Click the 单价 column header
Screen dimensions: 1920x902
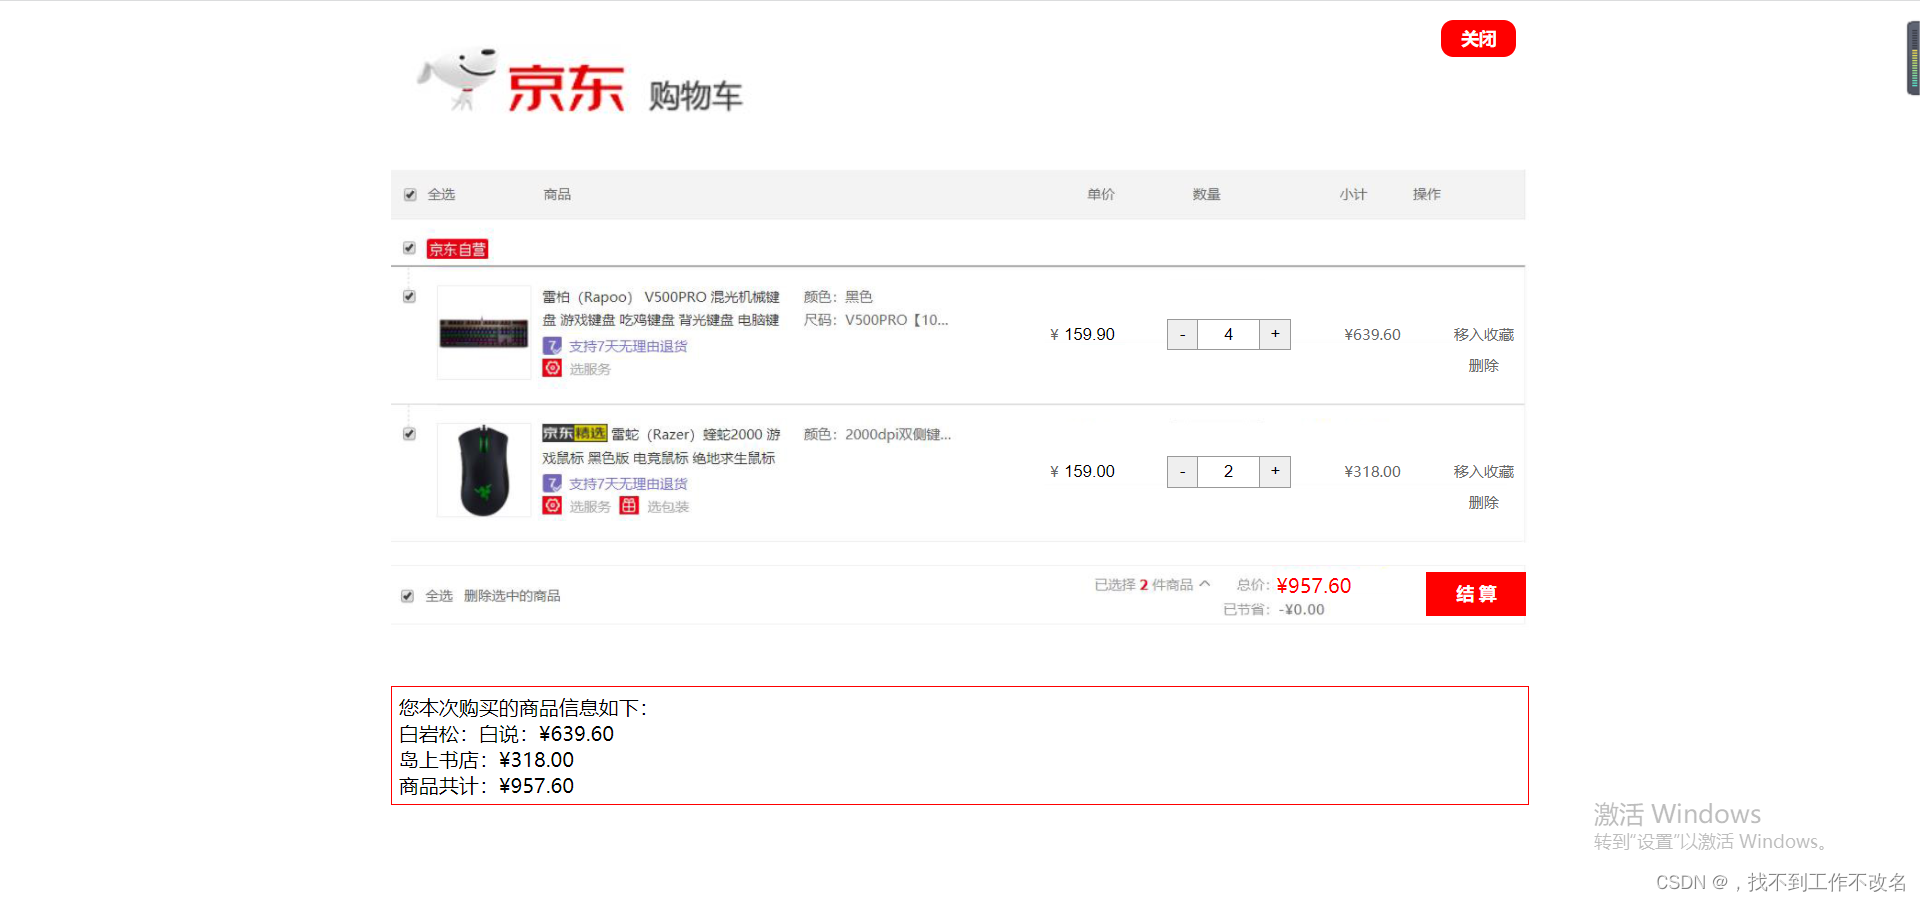pos(1101,194)
